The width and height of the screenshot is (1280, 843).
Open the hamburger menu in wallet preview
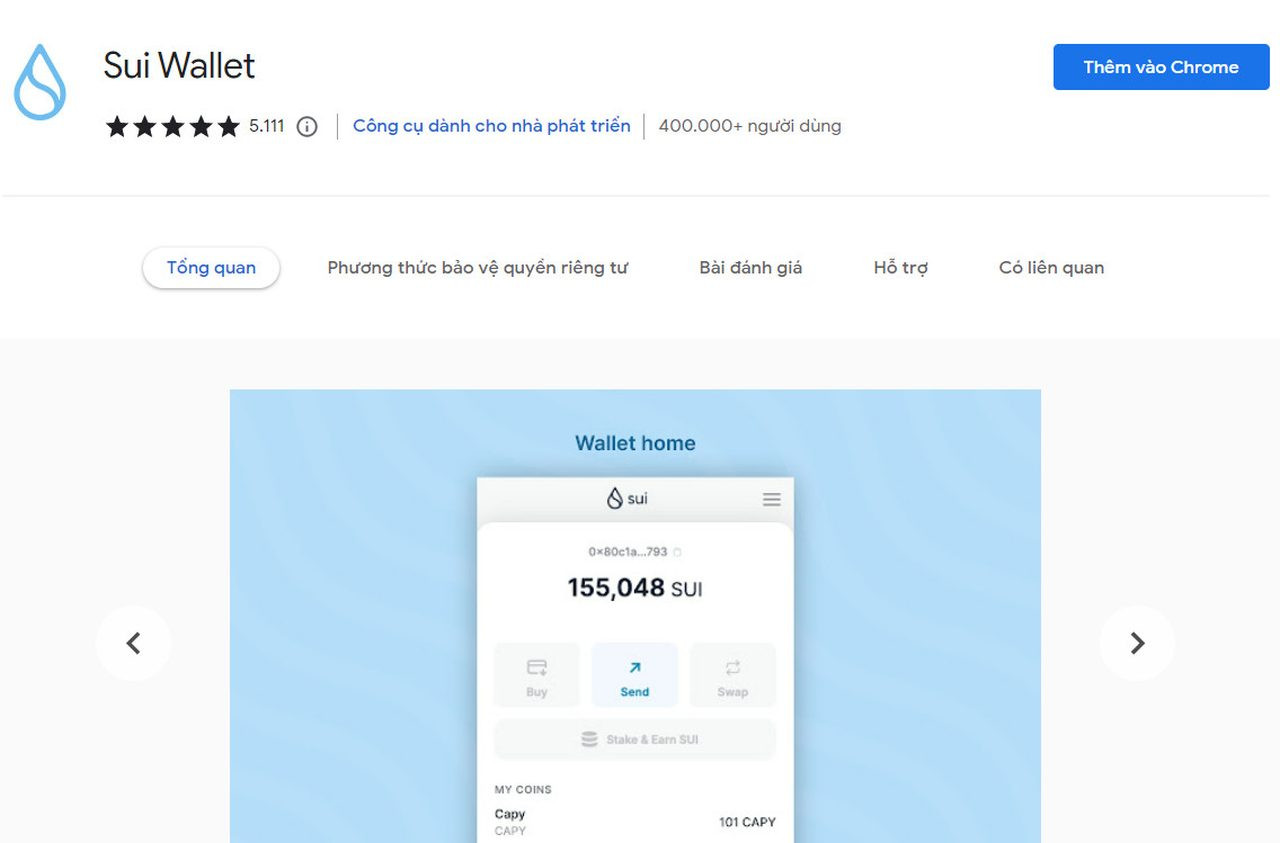(771, 499)
